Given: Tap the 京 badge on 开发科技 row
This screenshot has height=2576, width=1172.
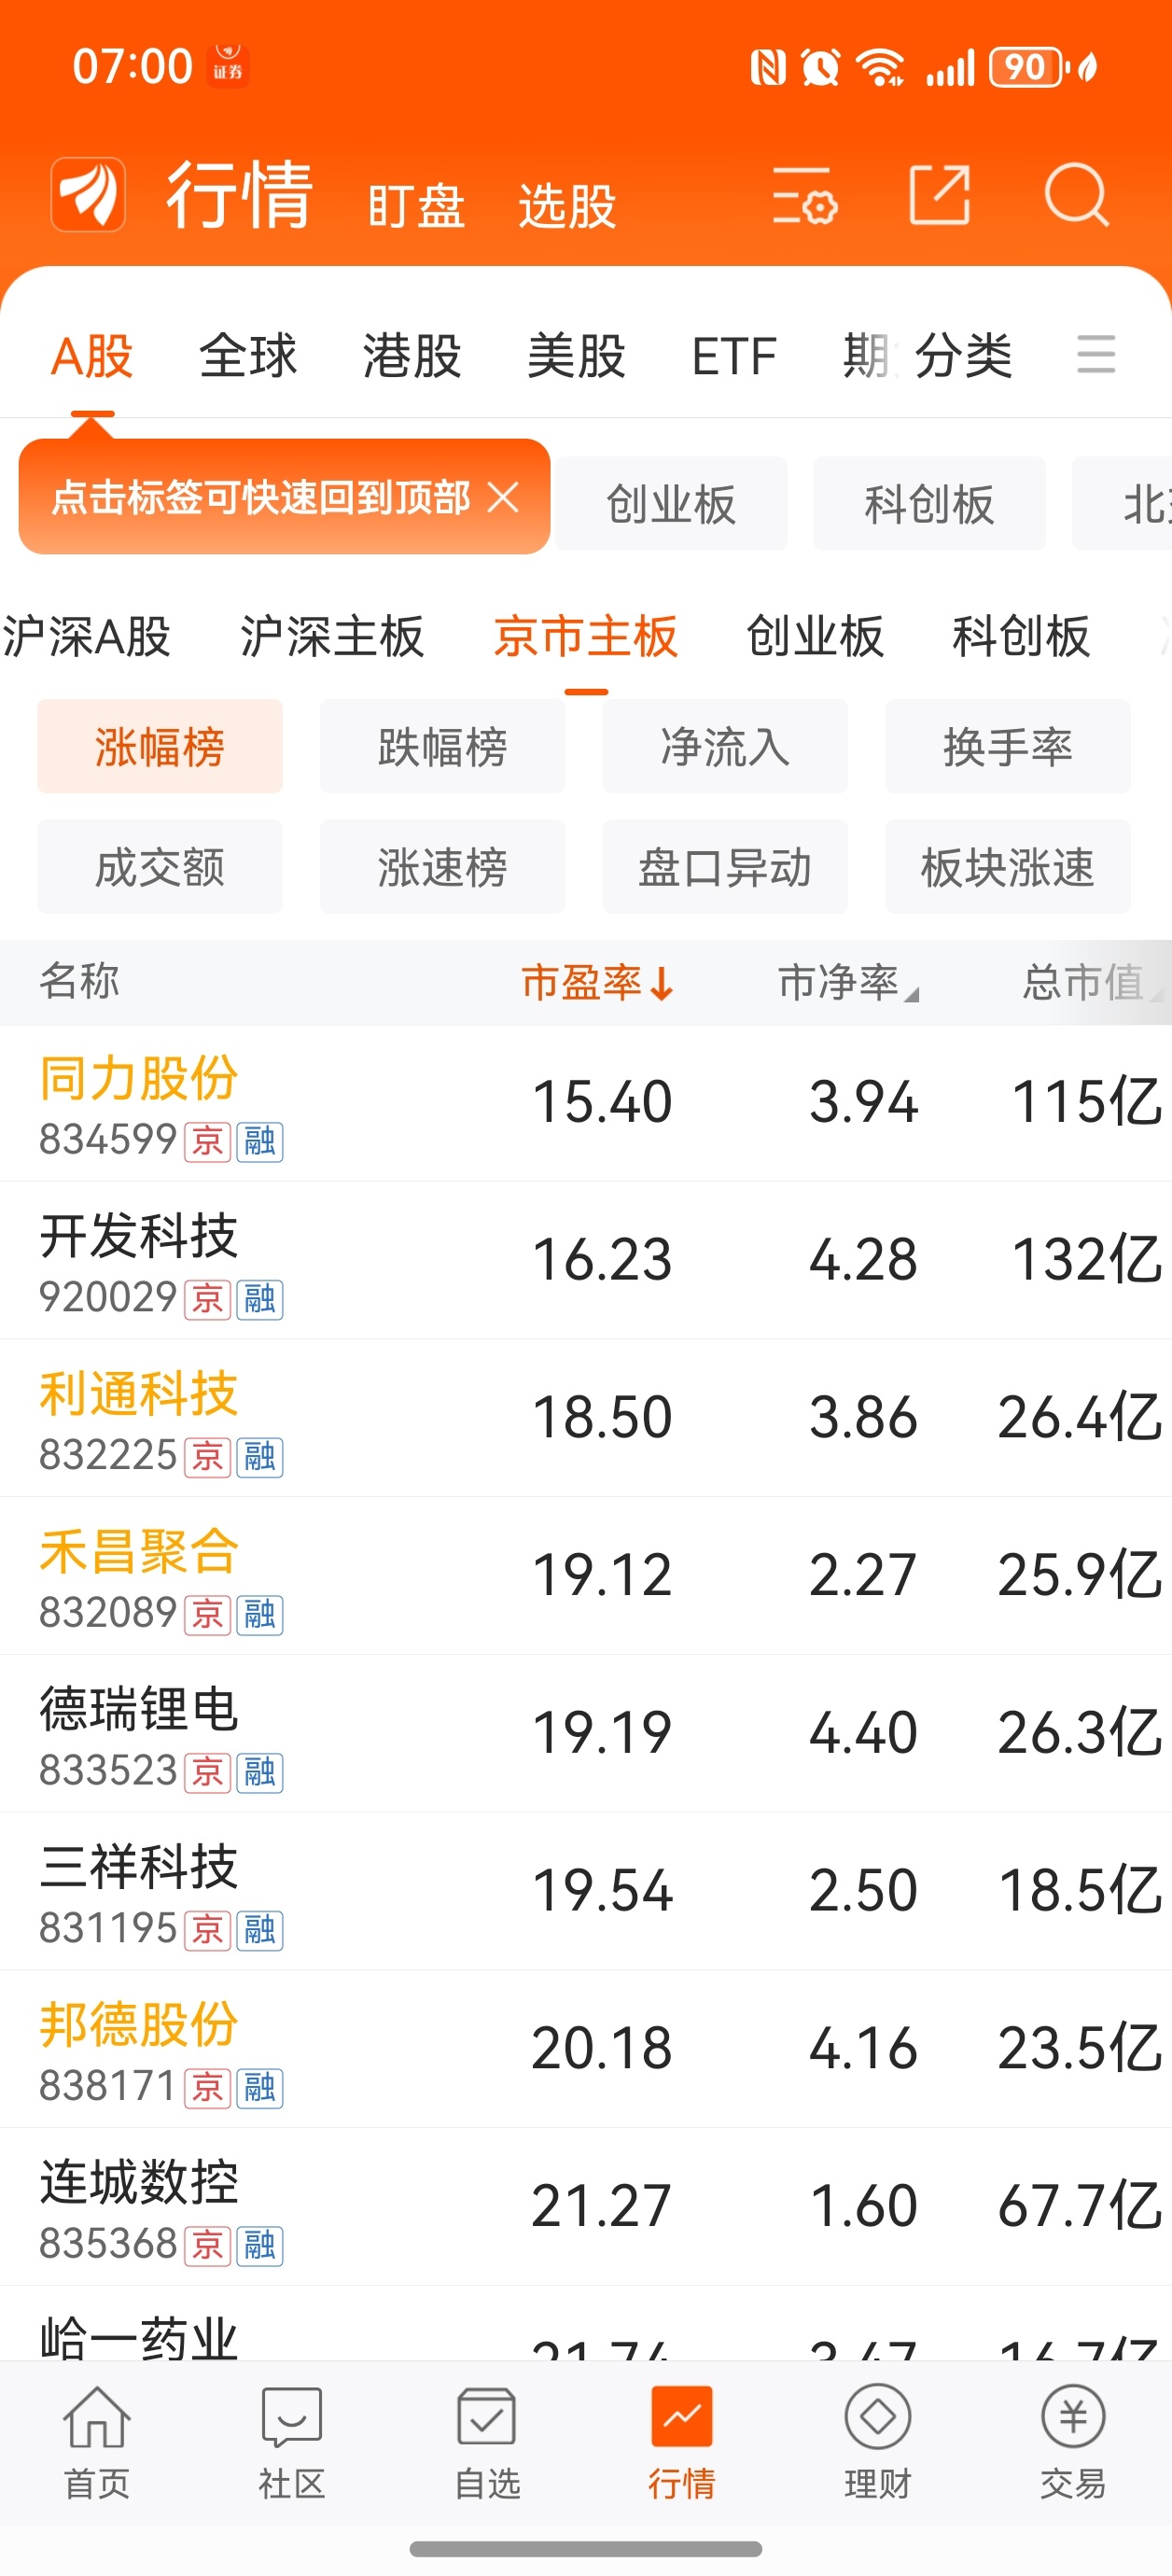Looking at the screenshot, I should point(208,1299).
